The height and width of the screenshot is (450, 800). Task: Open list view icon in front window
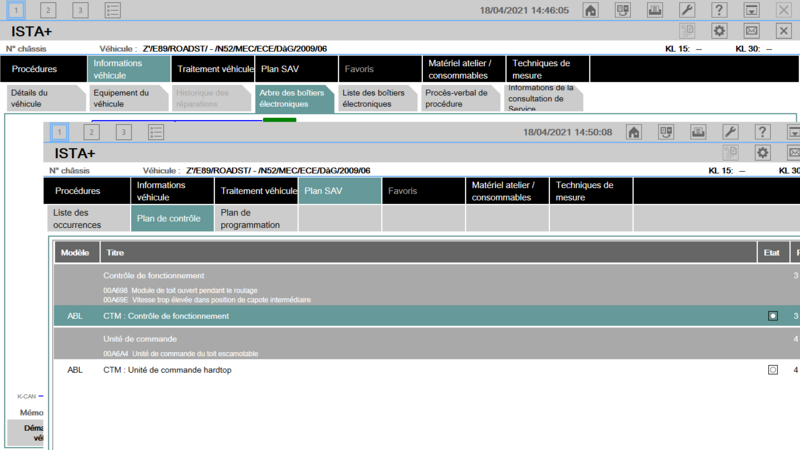tap(156, 132)
